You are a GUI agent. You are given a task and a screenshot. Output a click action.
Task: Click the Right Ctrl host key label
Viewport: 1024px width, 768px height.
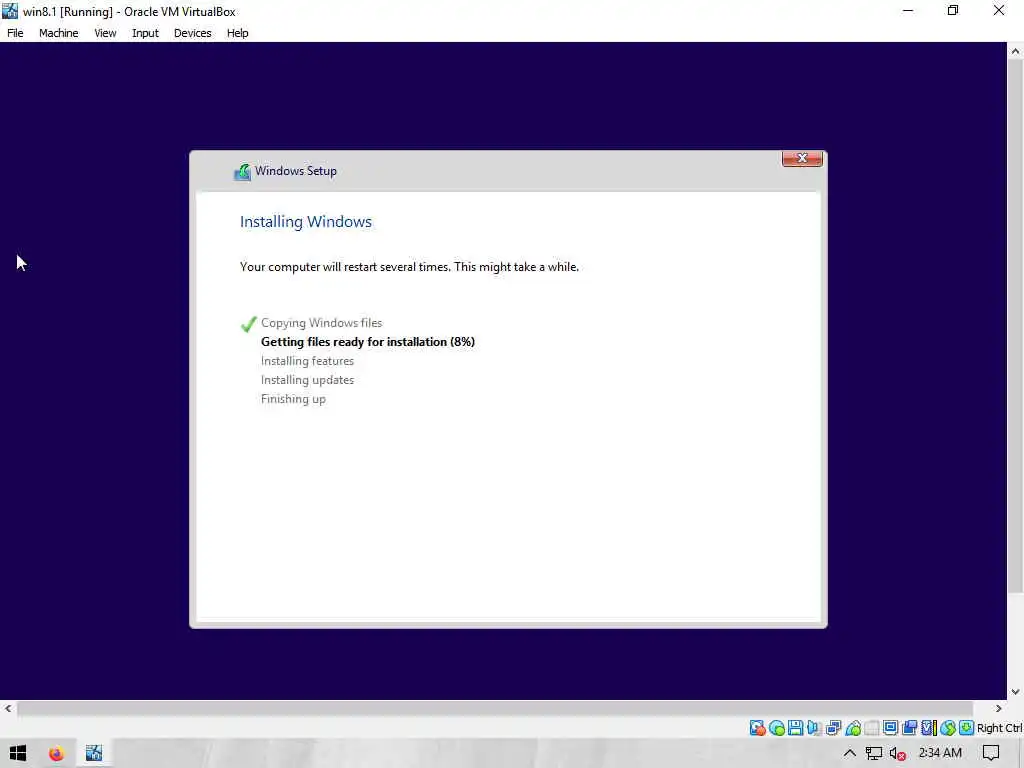[1000, 728]
